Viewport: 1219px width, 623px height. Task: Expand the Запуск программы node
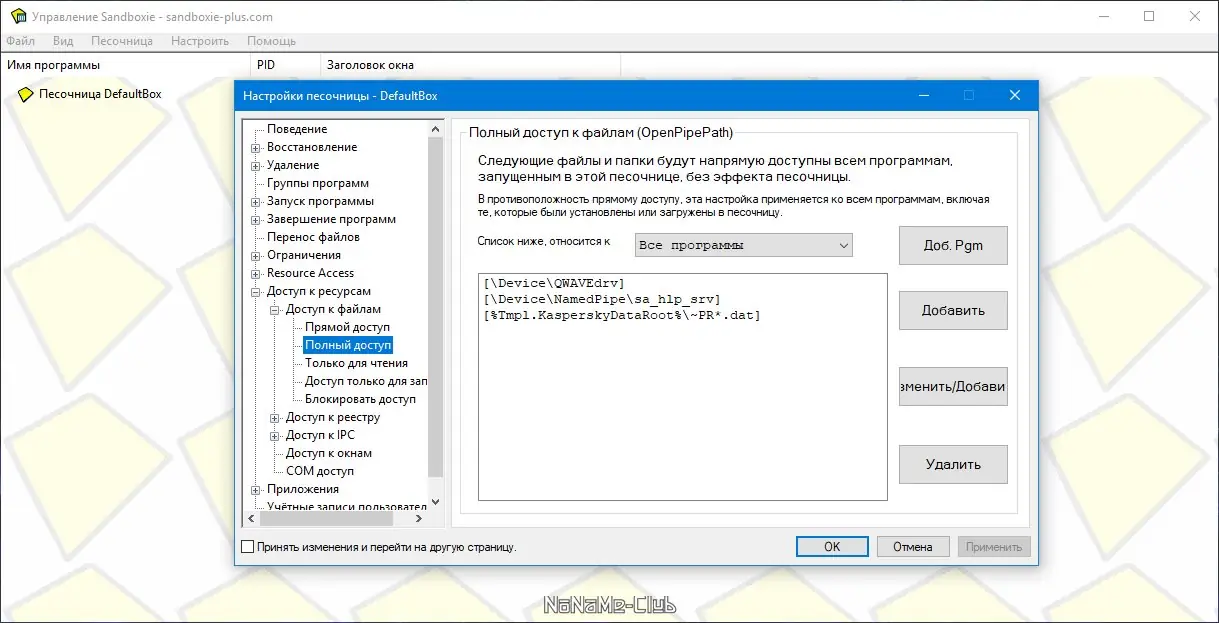point(256,201)
